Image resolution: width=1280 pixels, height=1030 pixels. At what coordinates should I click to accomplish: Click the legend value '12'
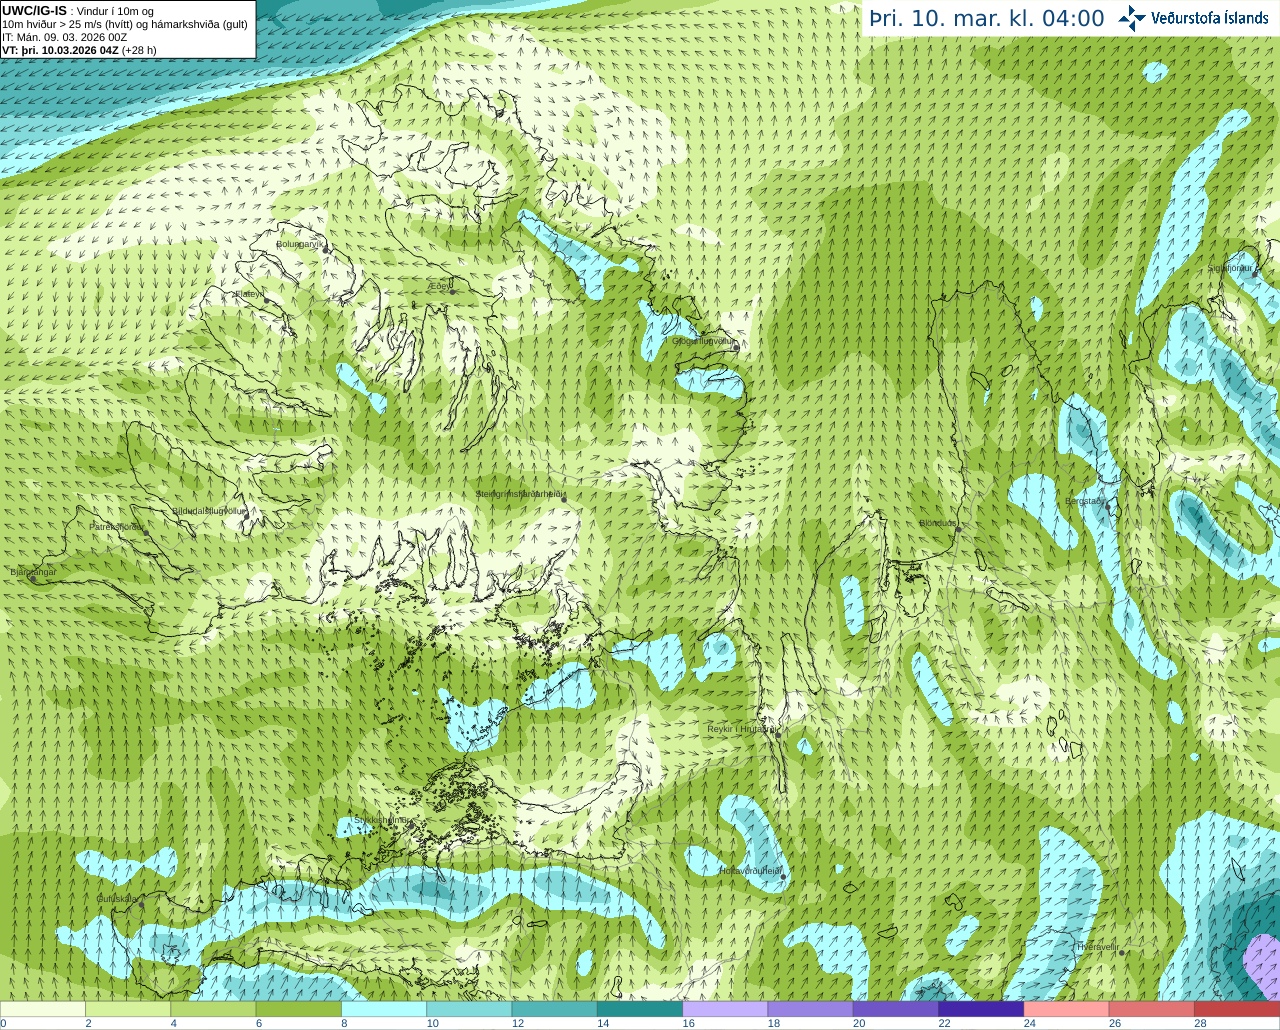518,1023
